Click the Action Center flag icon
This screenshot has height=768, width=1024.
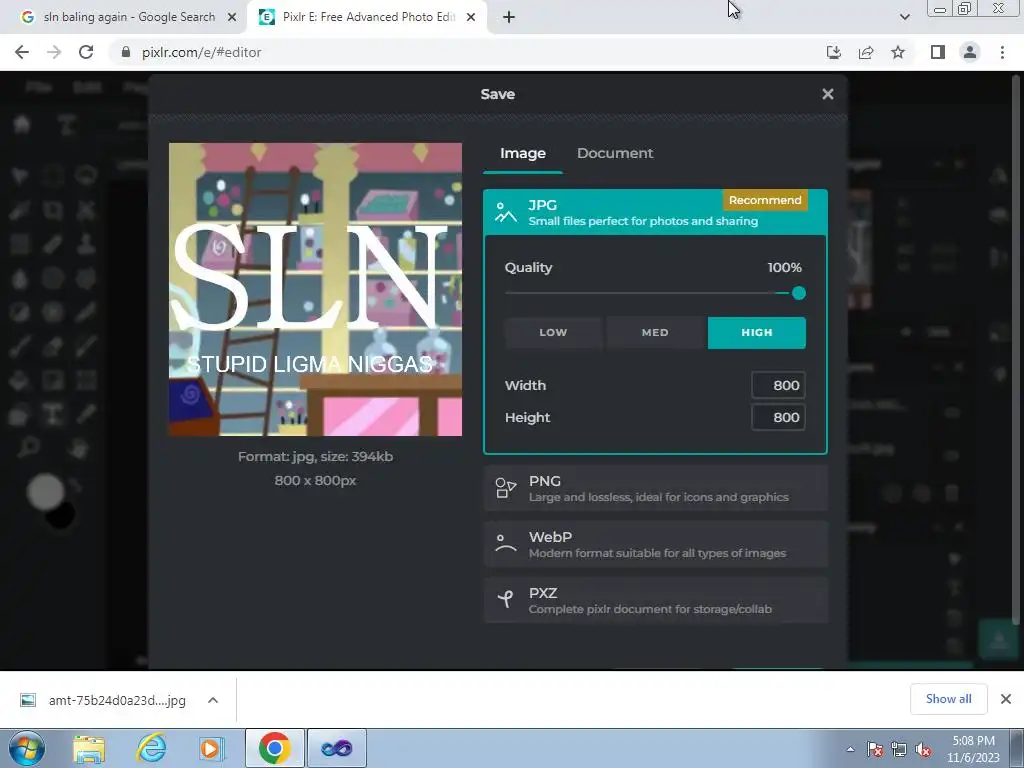point(875,749)
